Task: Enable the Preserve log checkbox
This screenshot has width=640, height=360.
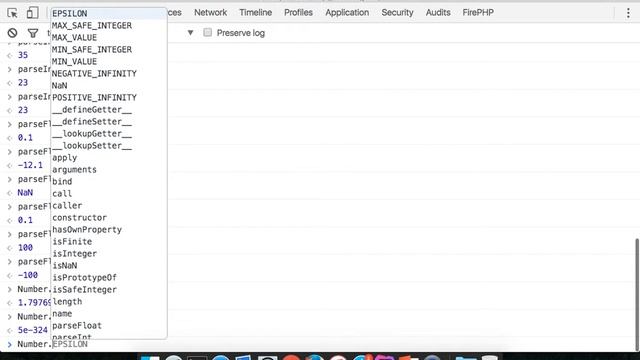Action: coord(208,33)
